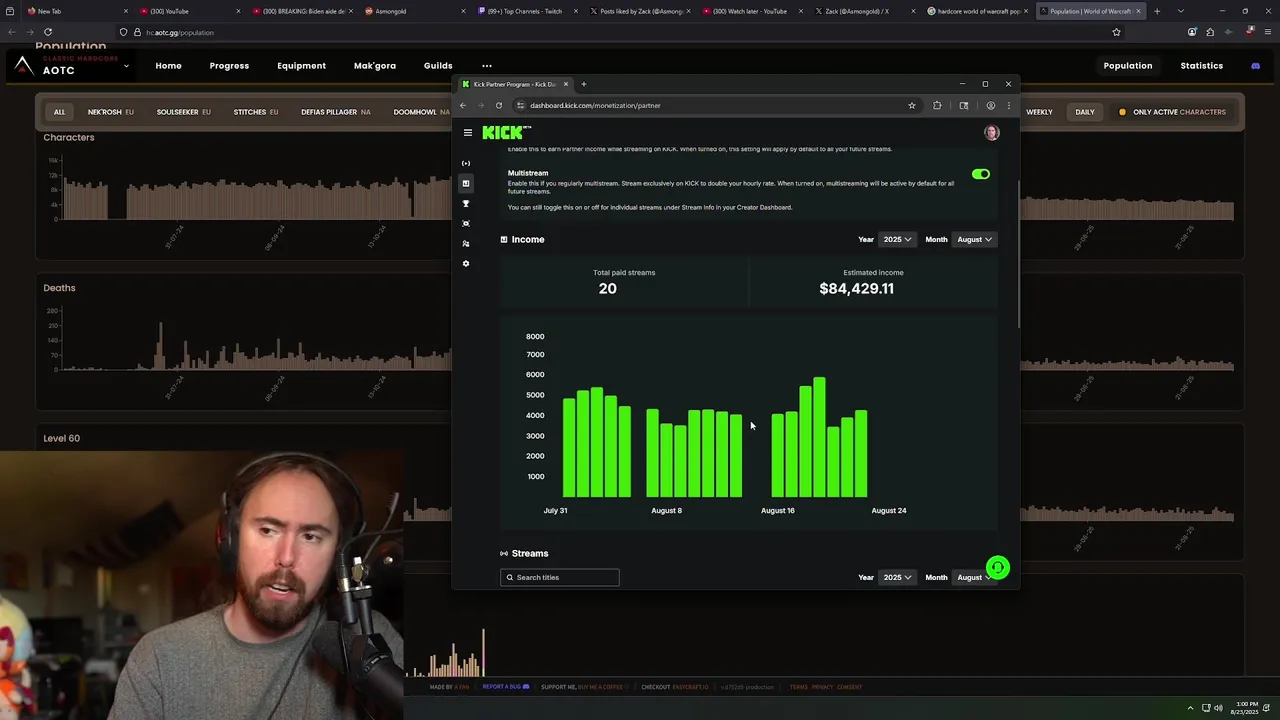Switch to Top Channels - Twitch tab
This screenshot has width=1280, height=720.
coord(528,11)
